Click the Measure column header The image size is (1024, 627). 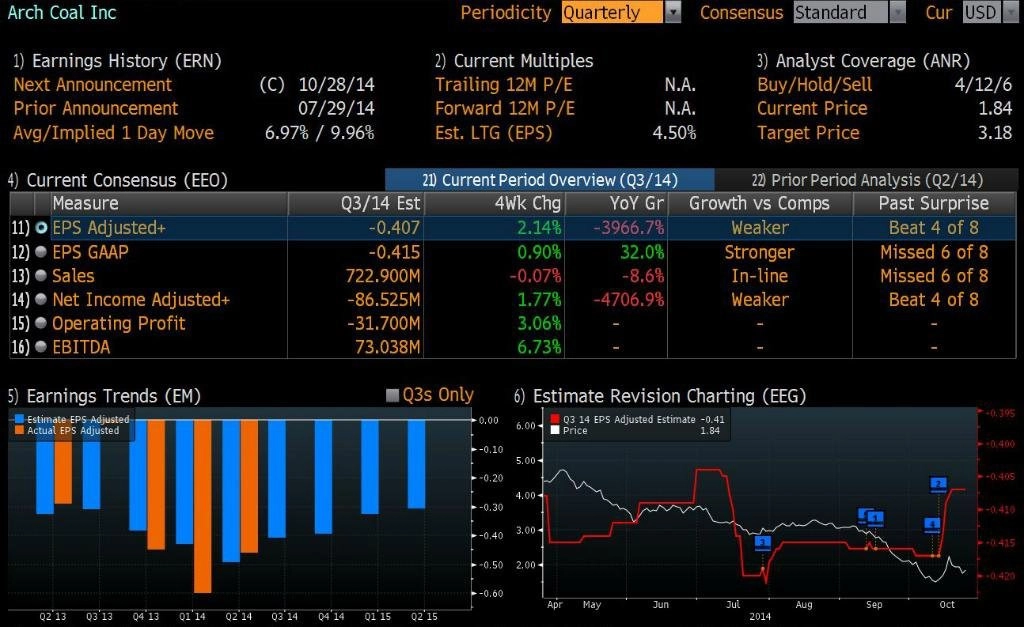(169, 204)
